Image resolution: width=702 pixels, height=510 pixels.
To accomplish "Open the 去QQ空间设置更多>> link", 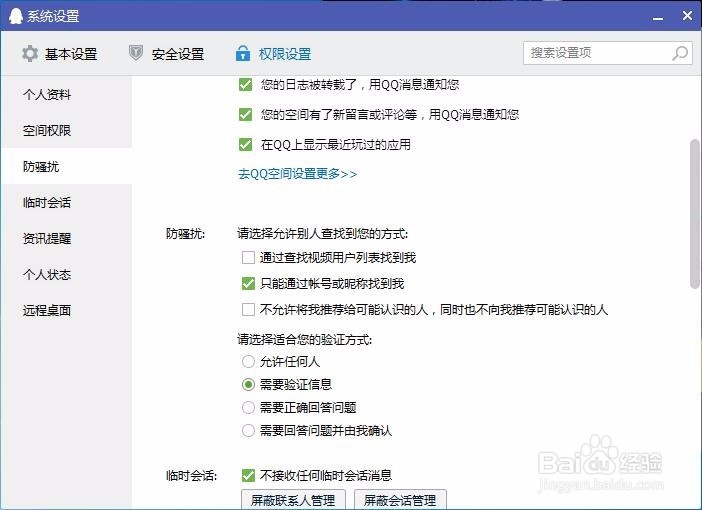I will (297, 174).
